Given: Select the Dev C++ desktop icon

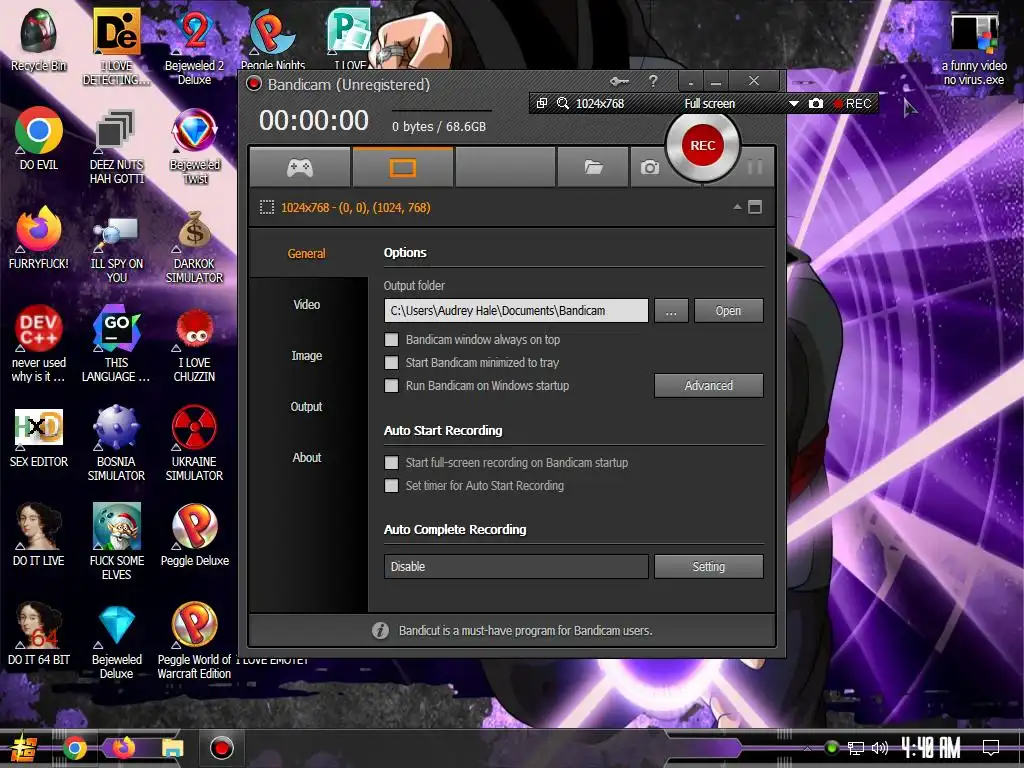Looking at the screenshot, I should point(39,343).
